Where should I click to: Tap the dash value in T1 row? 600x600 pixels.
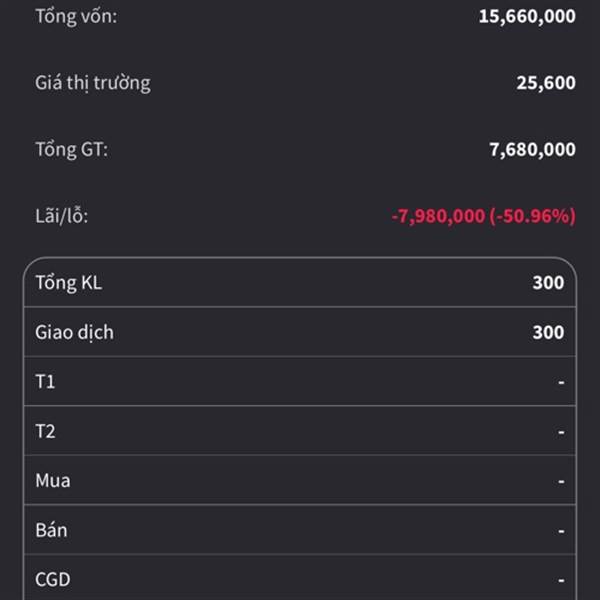pyautogui.click(x=561, y=382)
